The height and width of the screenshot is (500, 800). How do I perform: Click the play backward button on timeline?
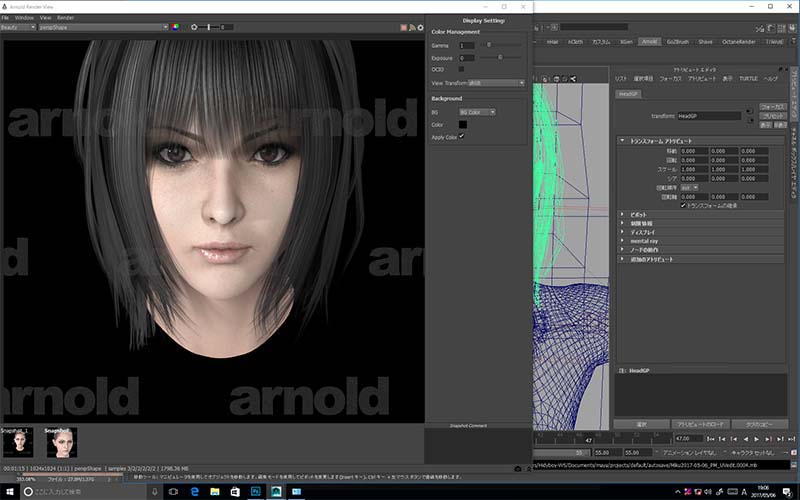[x=745, y=439]
